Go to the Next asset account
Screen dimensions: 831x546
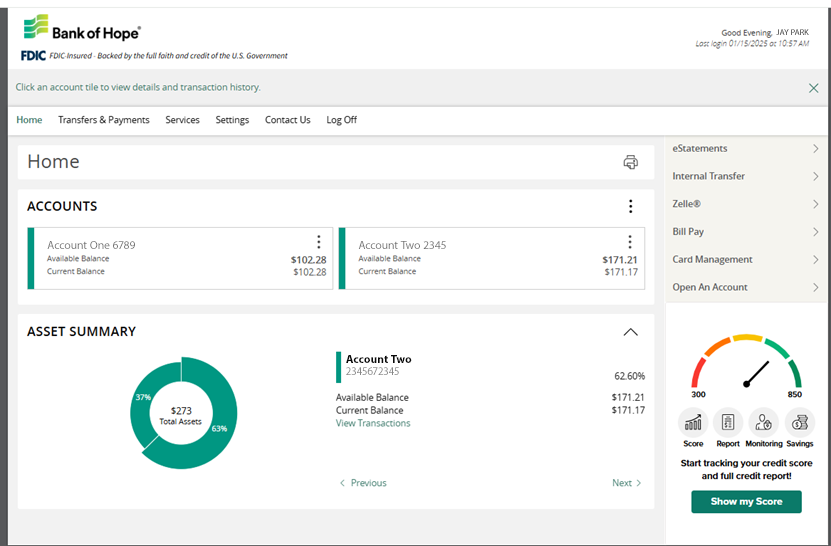tap(626, 483)
